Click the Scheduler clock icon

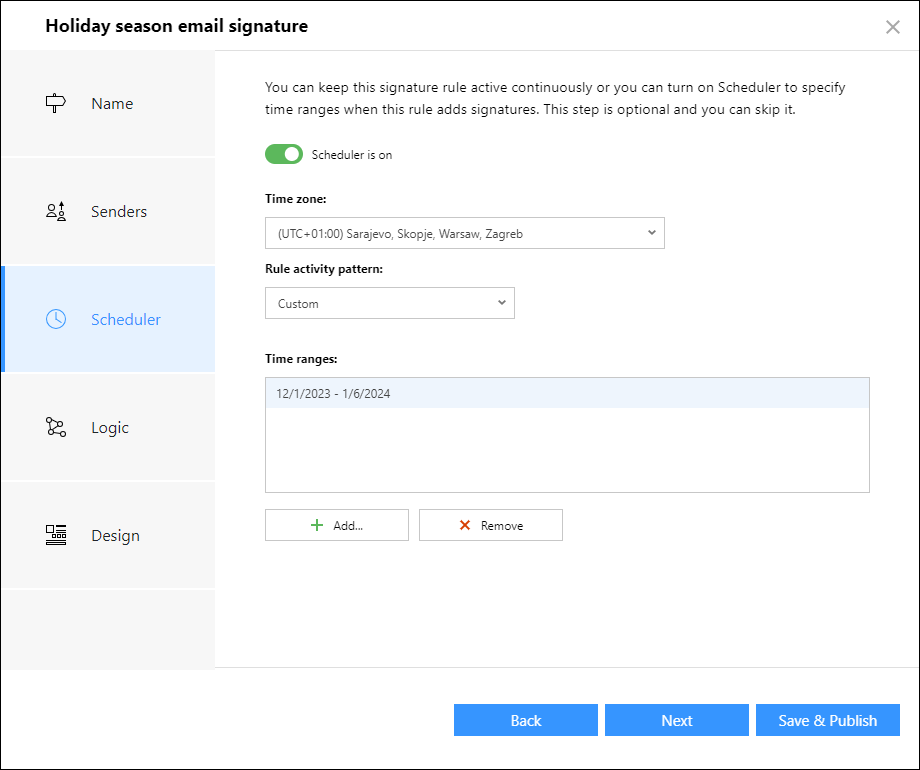coord(56,319)
